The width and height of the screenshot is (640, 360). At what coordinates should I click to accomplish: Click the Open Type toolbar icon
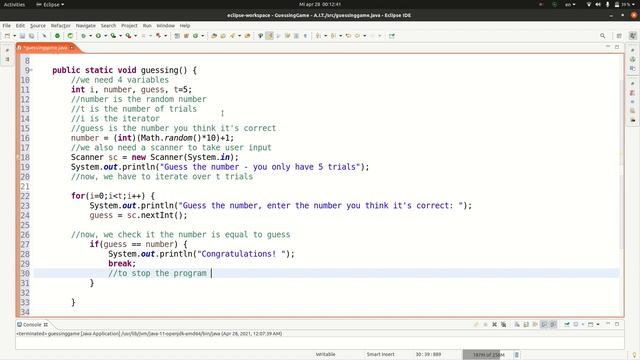coord(214,36)
